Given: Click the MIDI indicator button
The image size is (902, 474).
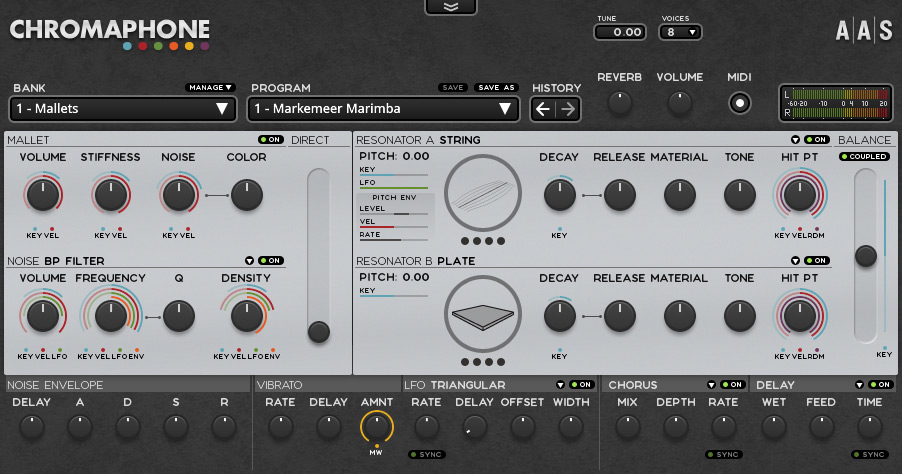Looking at the screenshot, I should pos(740,102).
